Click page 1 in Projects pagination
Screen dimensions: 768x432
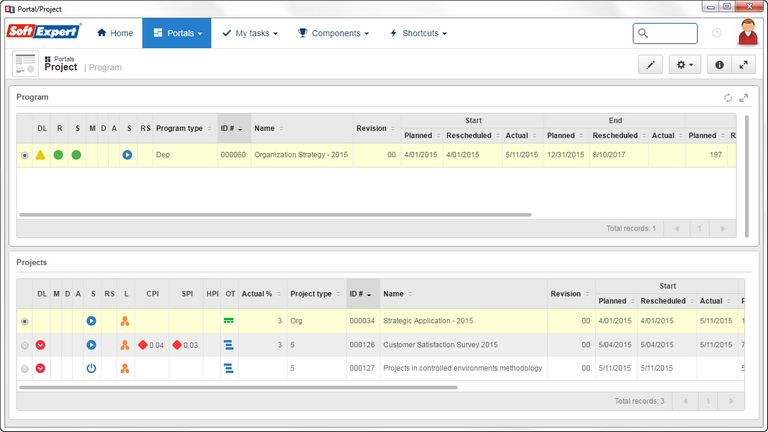coord(708,401)
